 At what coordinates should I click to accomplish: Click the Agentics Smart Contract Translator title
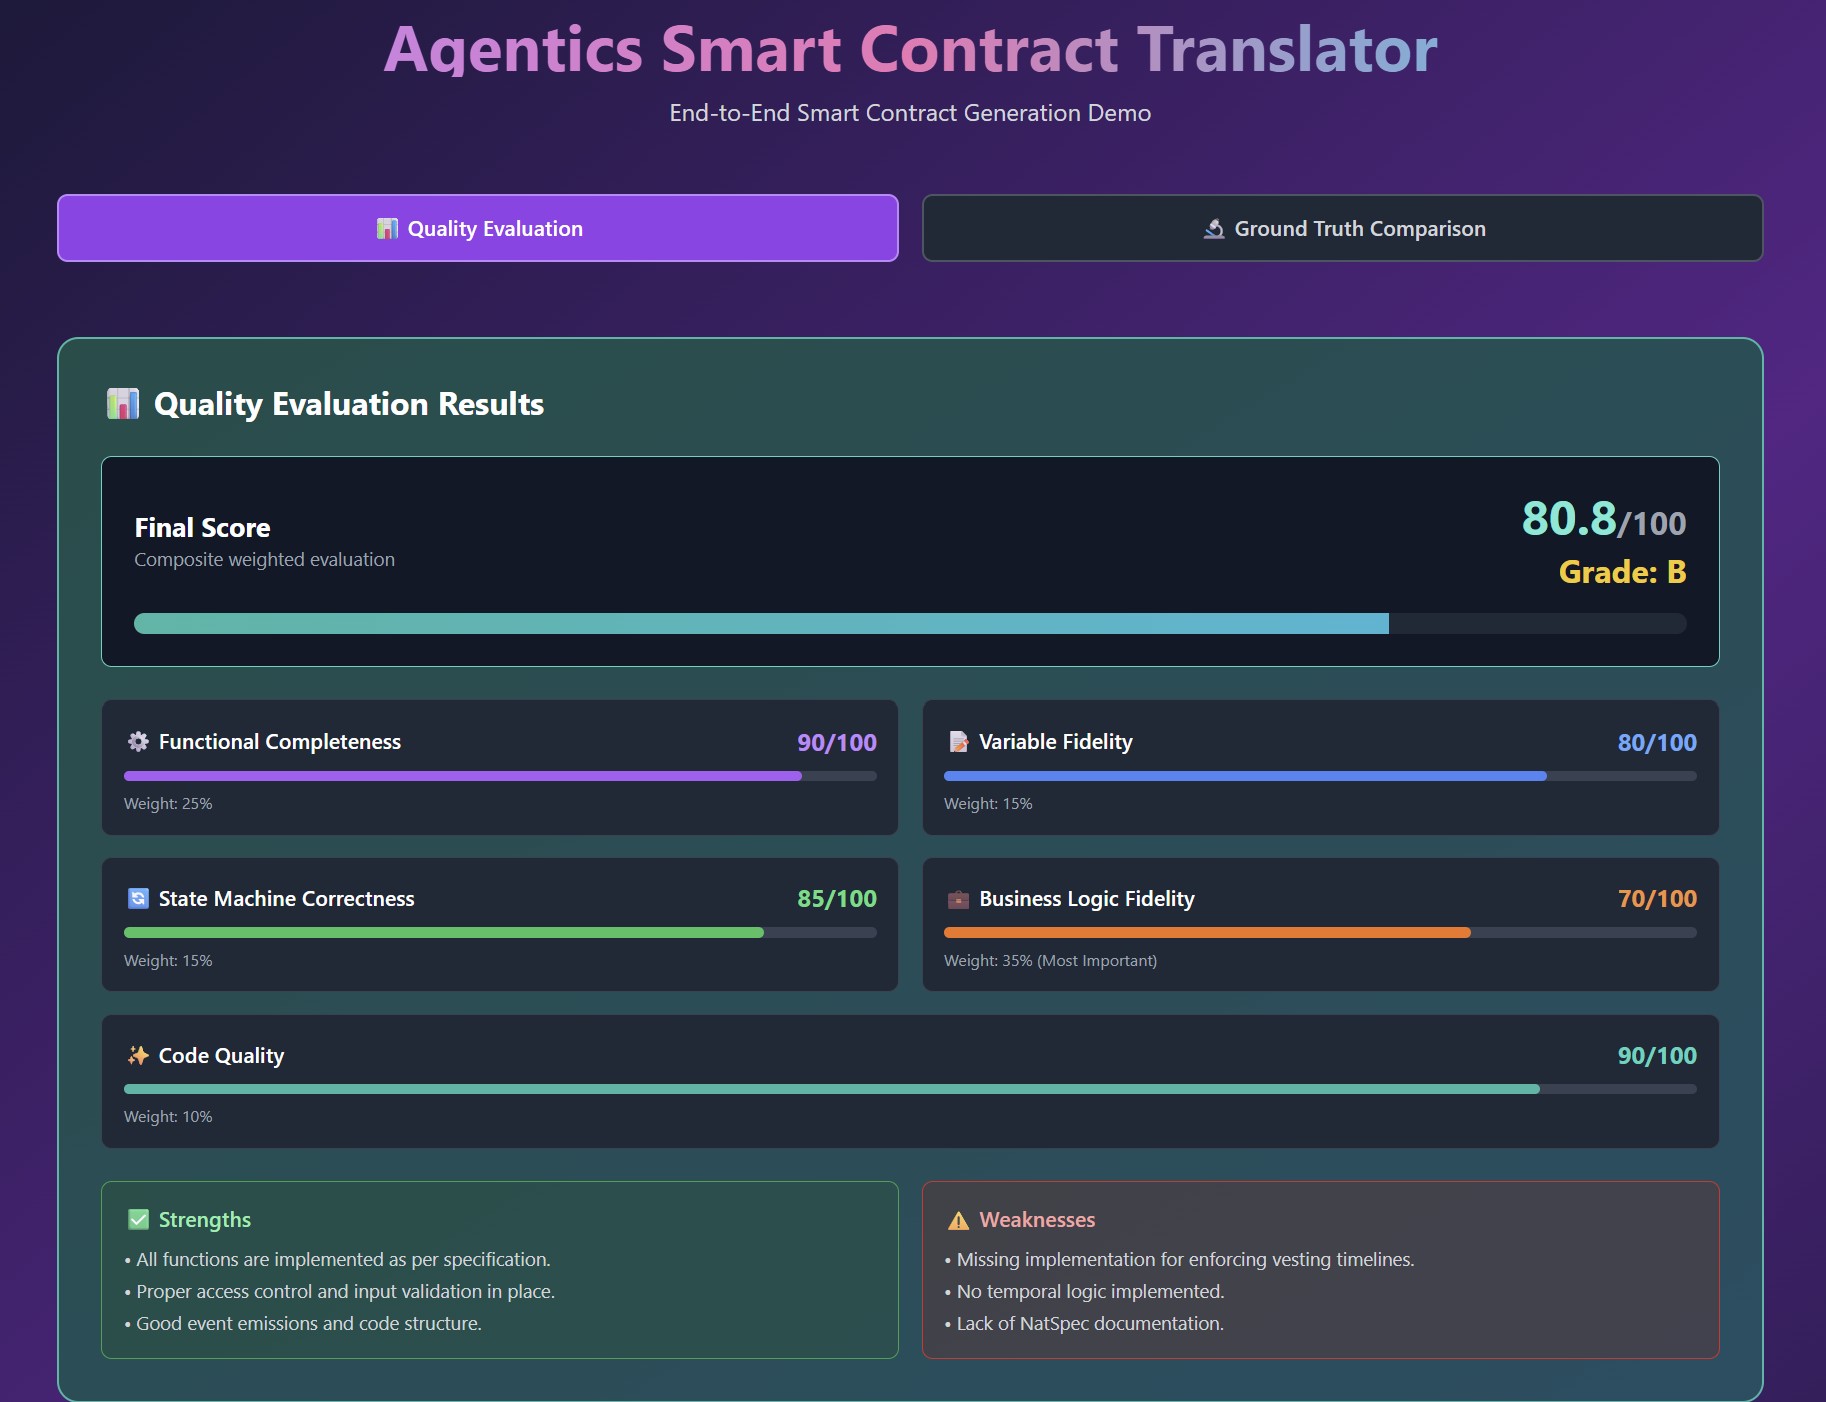[910, 49]
